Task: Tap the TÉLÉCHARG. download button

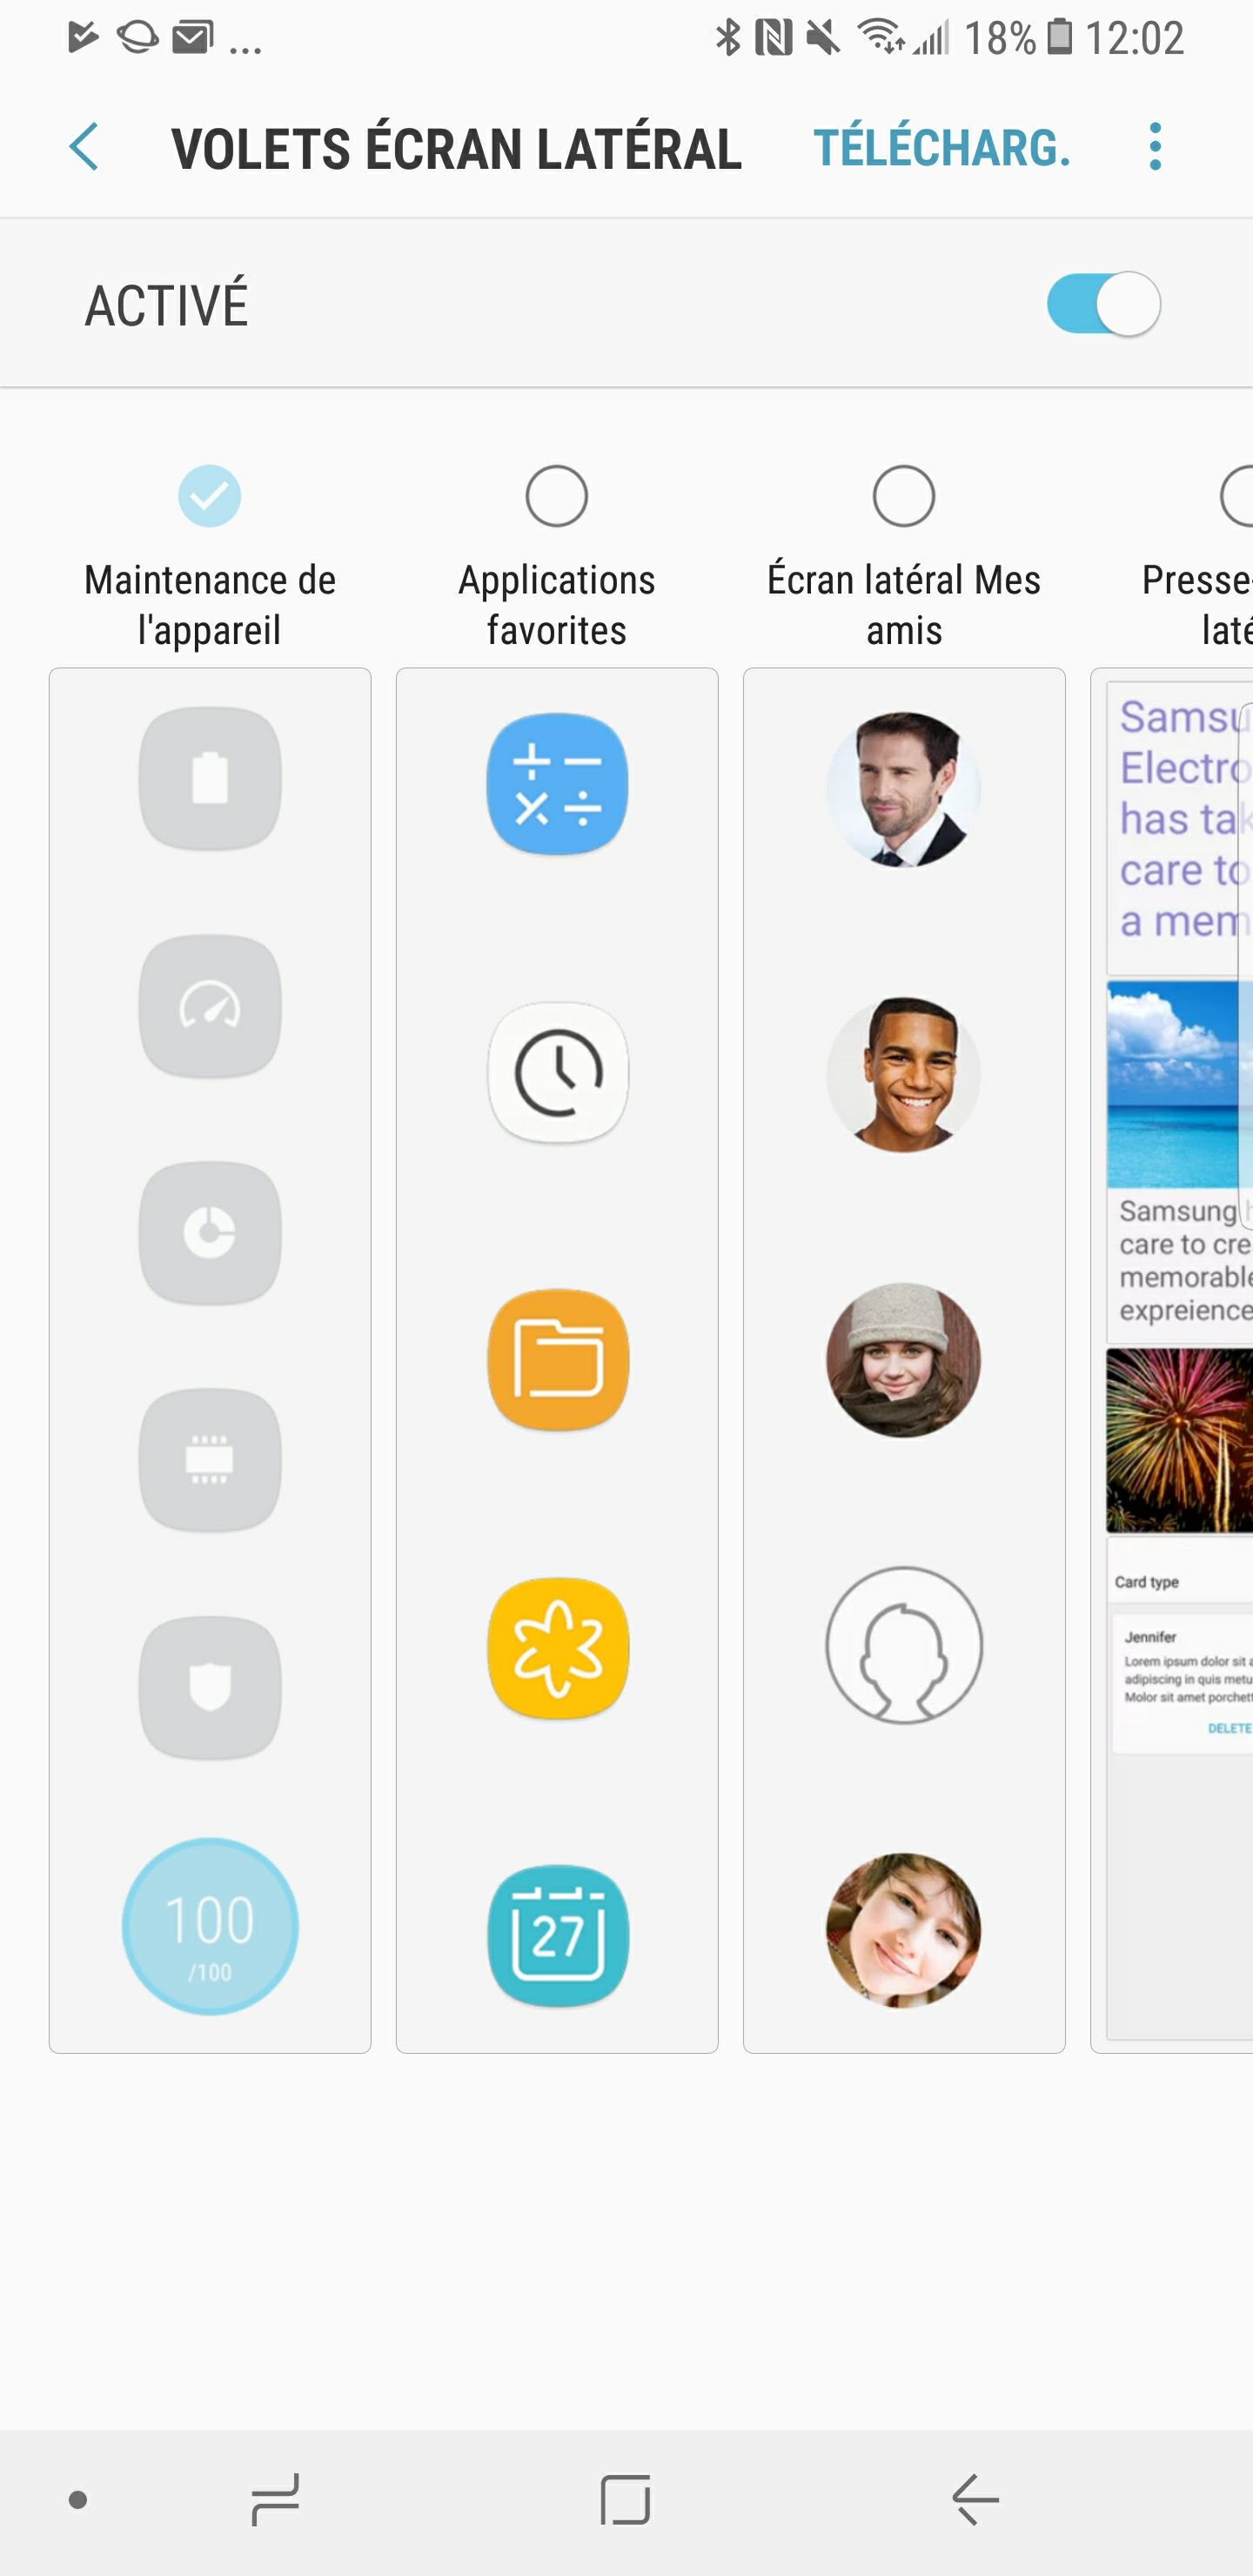Action: tap(942, 148)
